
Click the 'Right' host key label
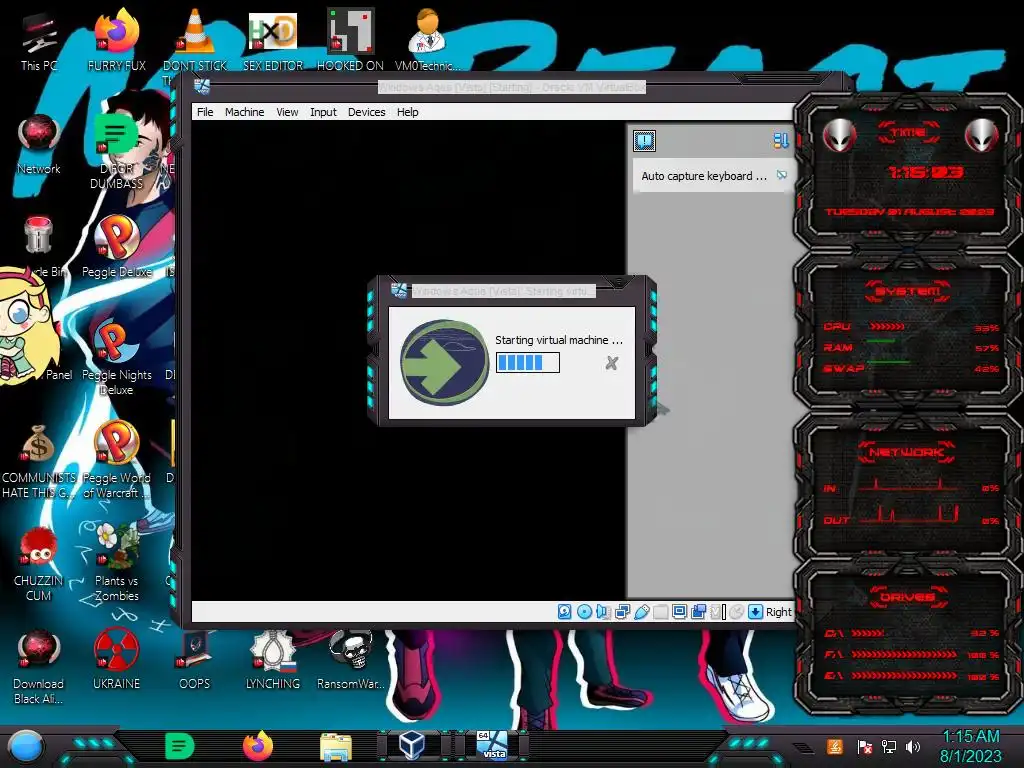coord(778,612)
